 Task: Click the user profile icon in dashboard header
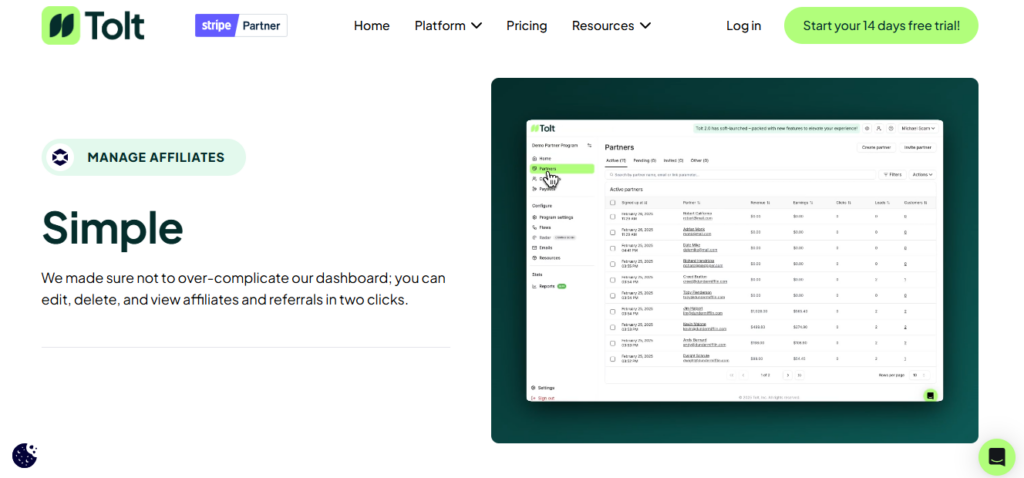(878, 129)
